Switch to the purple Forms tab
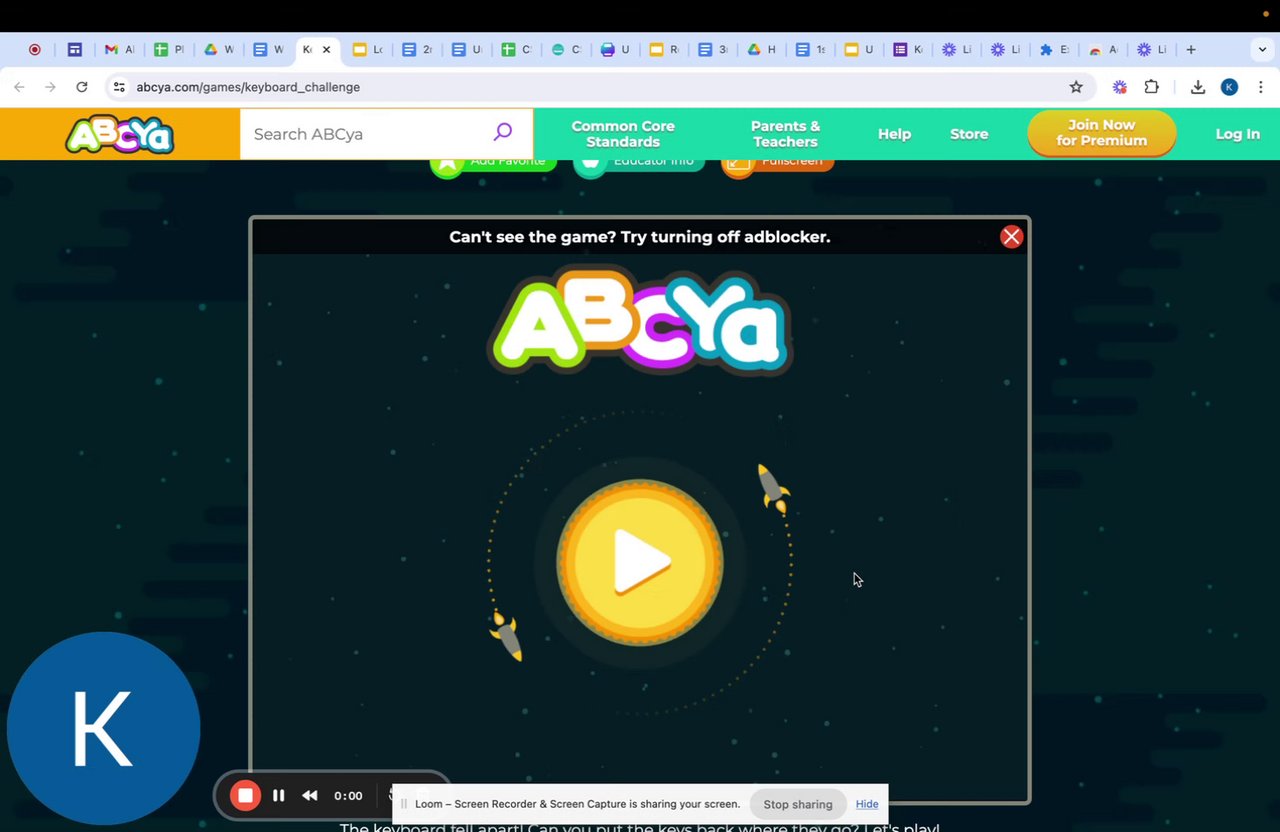 coord(908,49)
